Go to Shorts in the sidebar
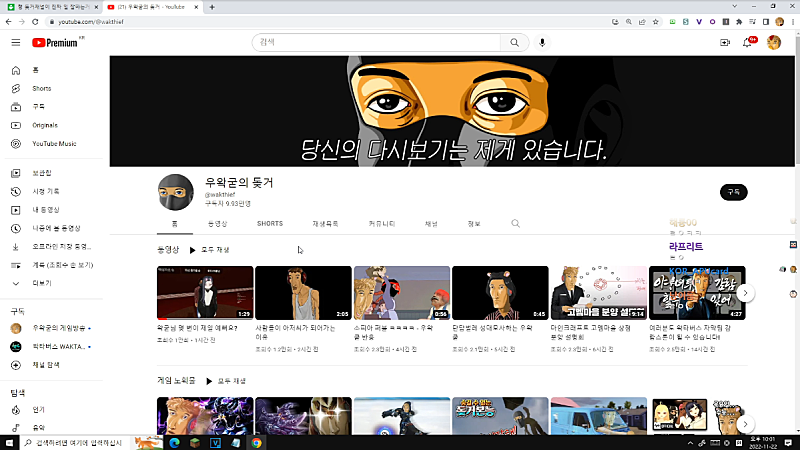The image size is (800, 450). 41,88
